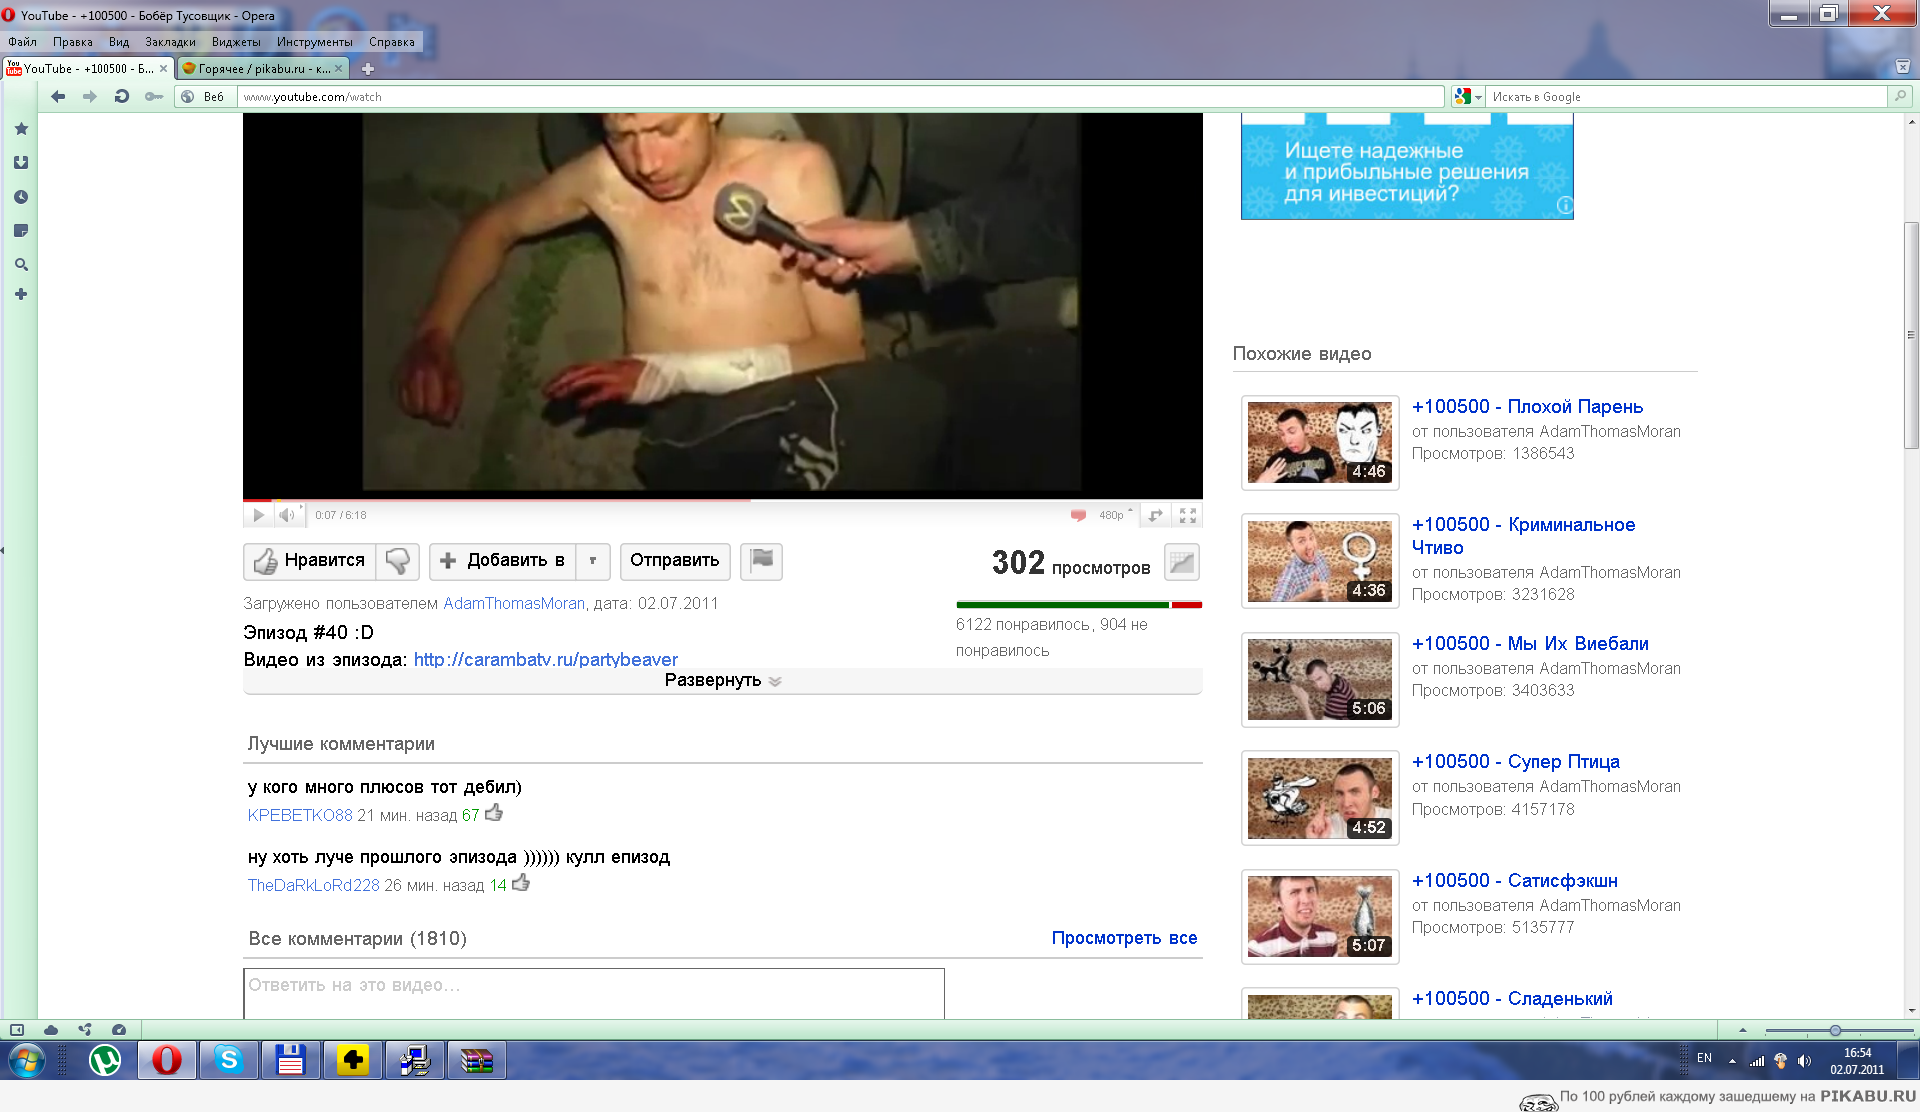
Task: Click the Просмотреть все comments link
Action: 1124,938
